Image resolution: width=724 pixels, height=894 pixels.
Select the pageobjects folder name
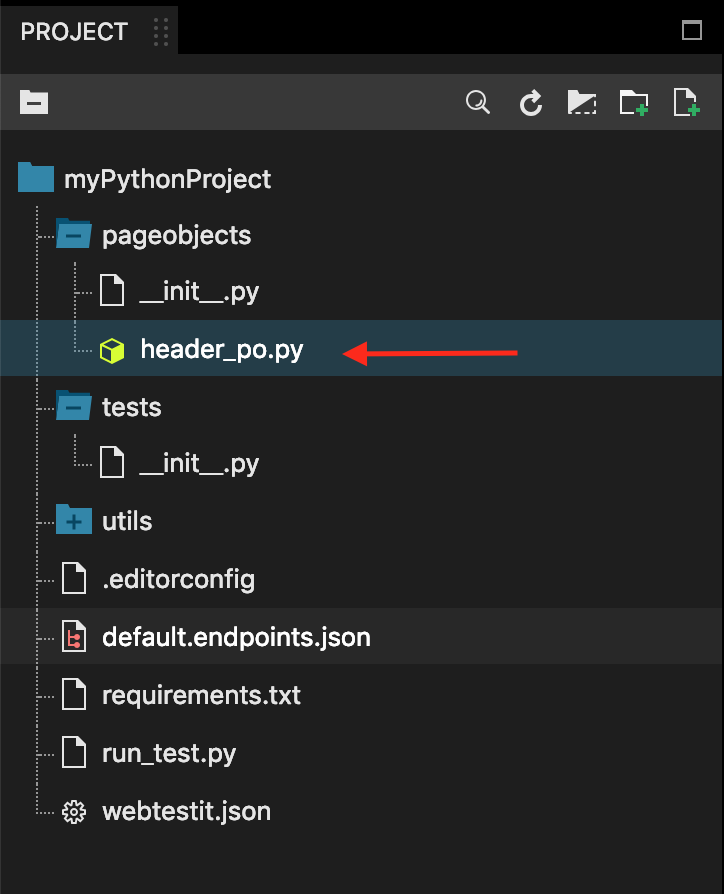tap(177, 235)
